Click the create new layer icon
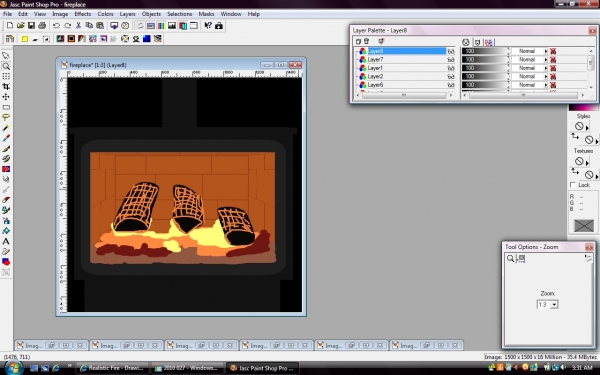The width and height of the screenshot is (600, 375). 358,41
